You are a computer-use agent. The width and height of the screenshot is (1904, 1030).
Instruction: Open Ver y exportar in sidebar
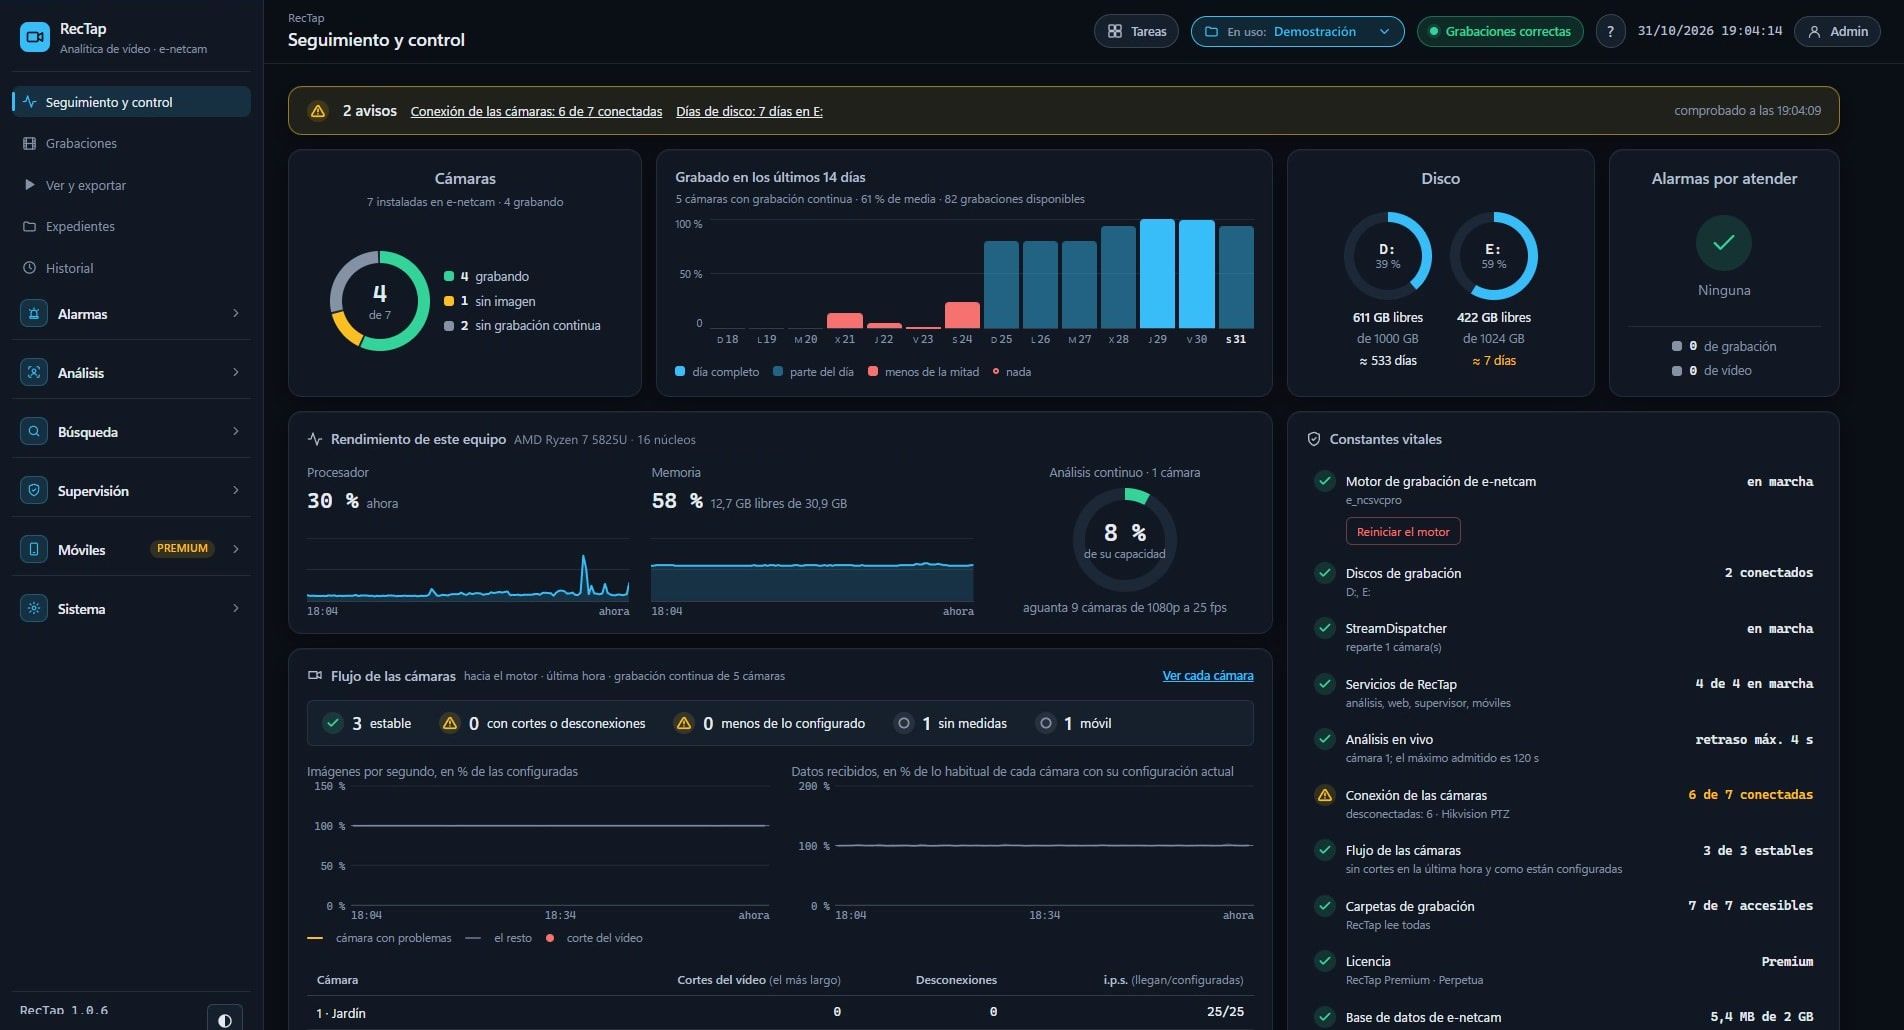(x=131, y=185)
